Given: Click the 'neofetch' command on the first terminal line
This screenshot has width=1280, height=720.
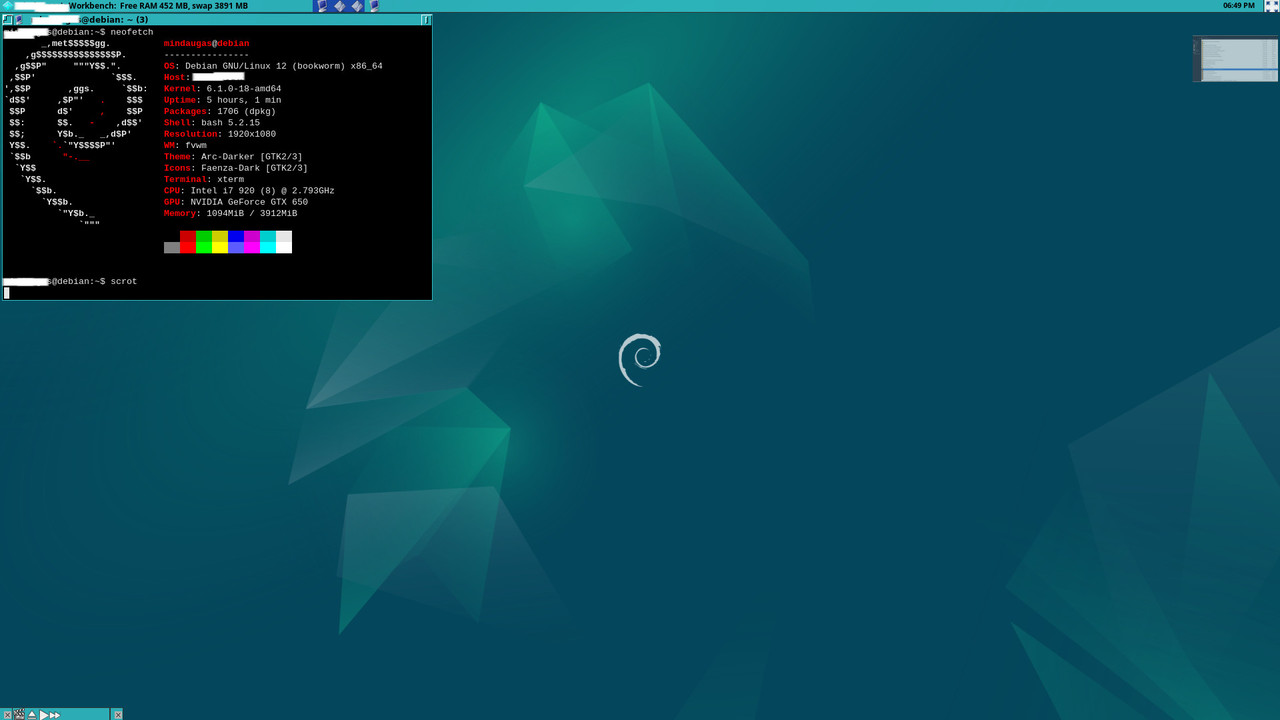Looking at the screenshot, I should pyautogui.click(x=132, y=32).
